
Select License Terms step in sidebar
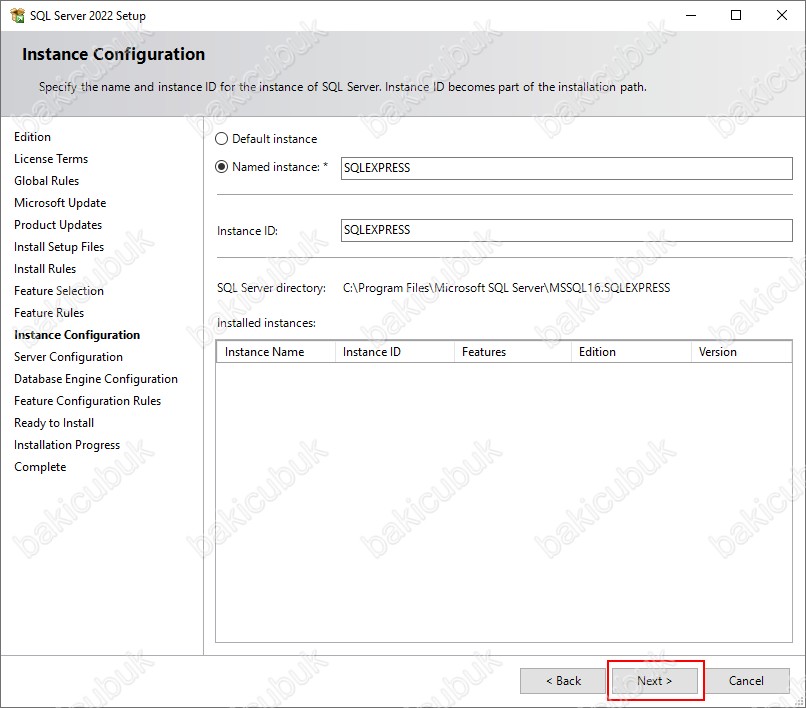click(x=51, y=159)
